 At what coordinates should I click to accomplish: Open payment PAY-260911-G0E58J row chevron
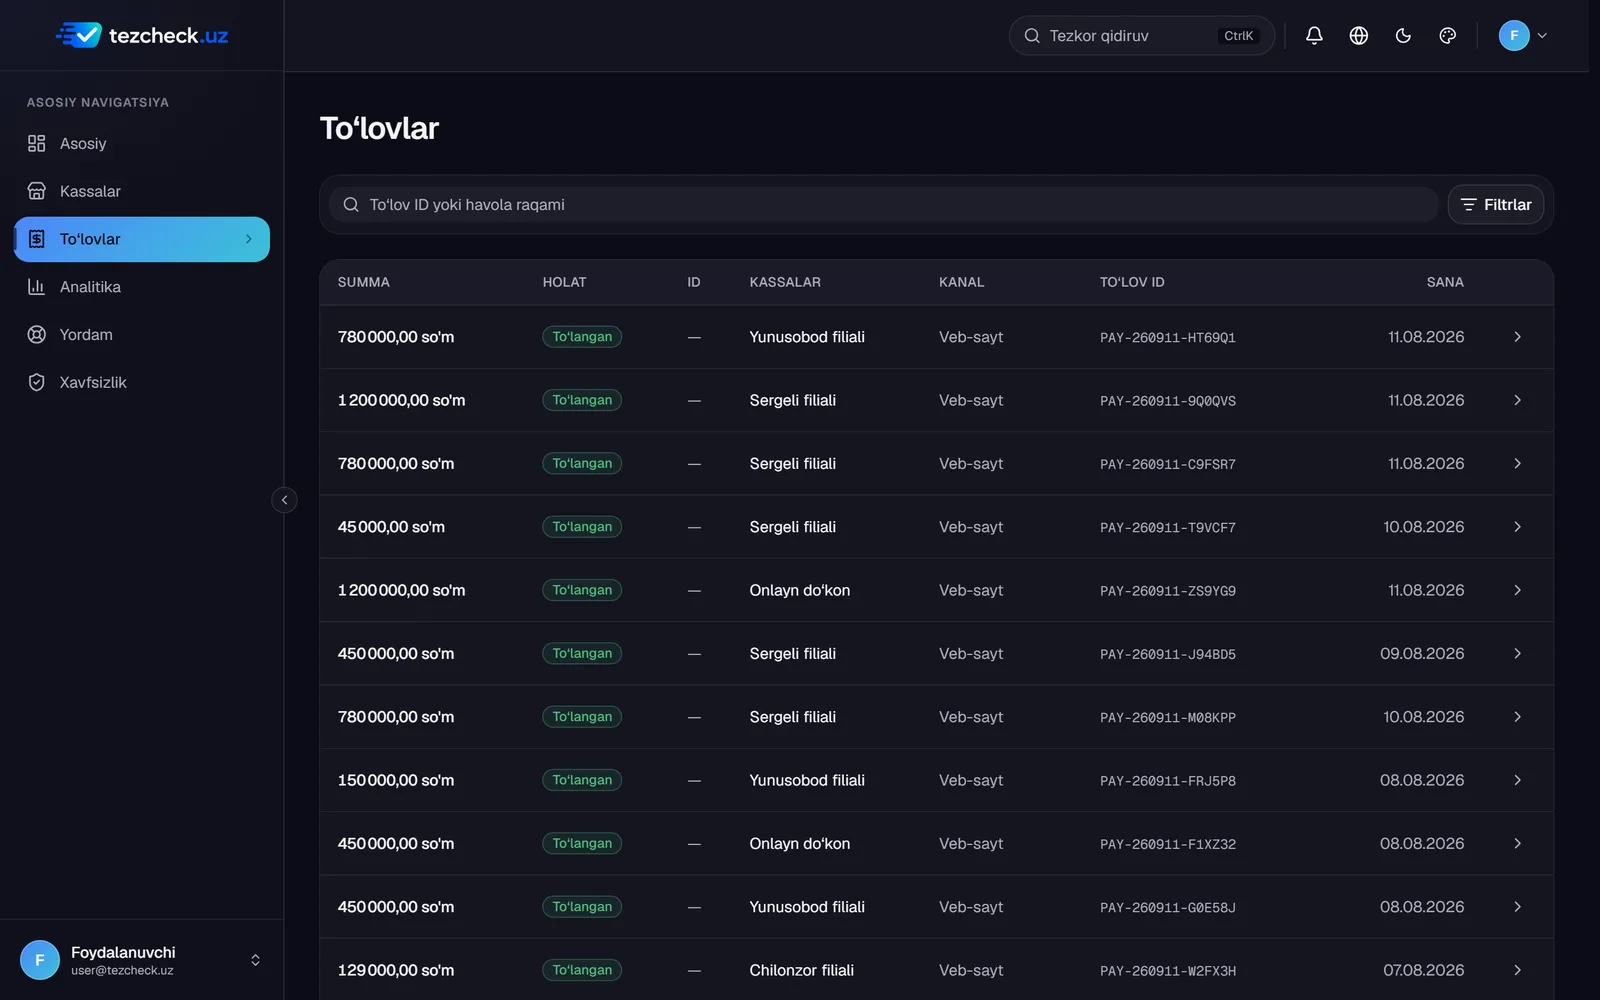tap(1517, 907)
